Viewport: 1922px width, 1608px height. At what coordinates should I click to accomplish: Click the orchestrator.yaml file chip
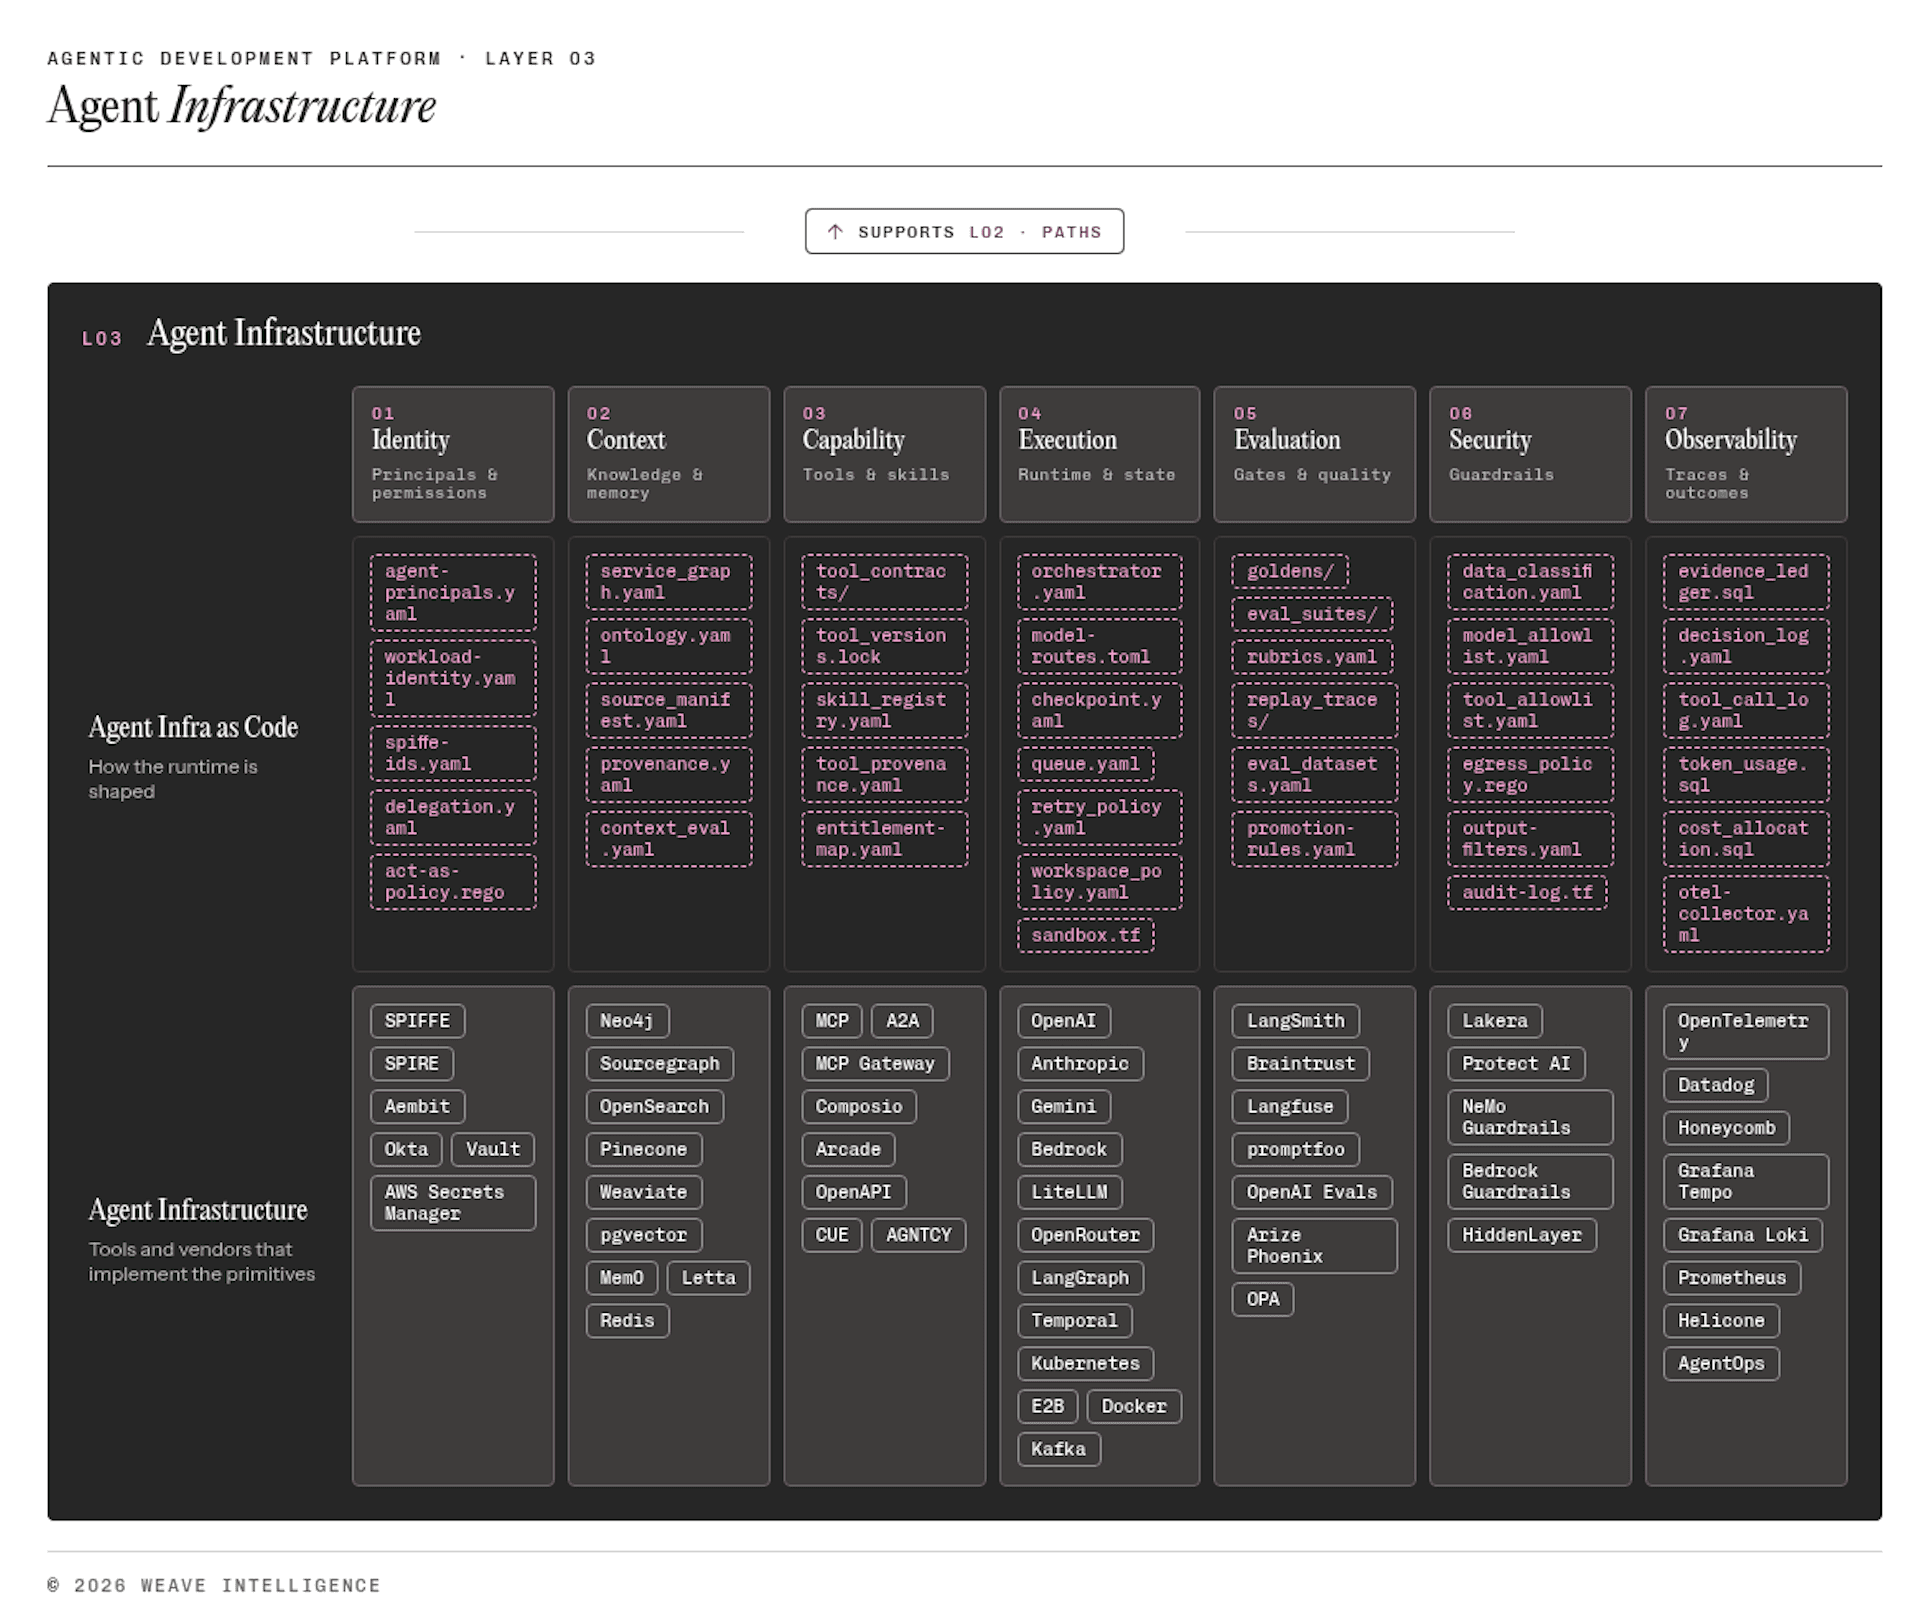coord(1100,582)
